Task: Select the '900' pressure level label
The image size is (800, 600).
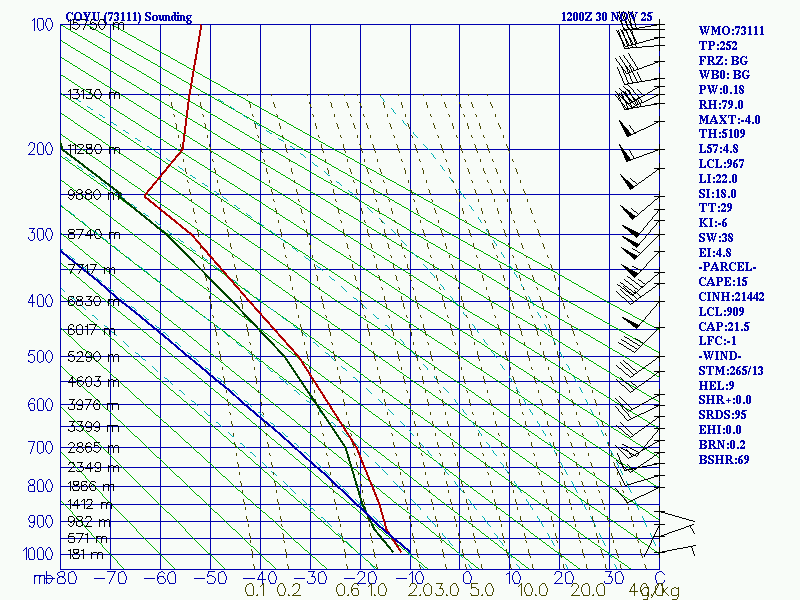Action: click(40, 522)
